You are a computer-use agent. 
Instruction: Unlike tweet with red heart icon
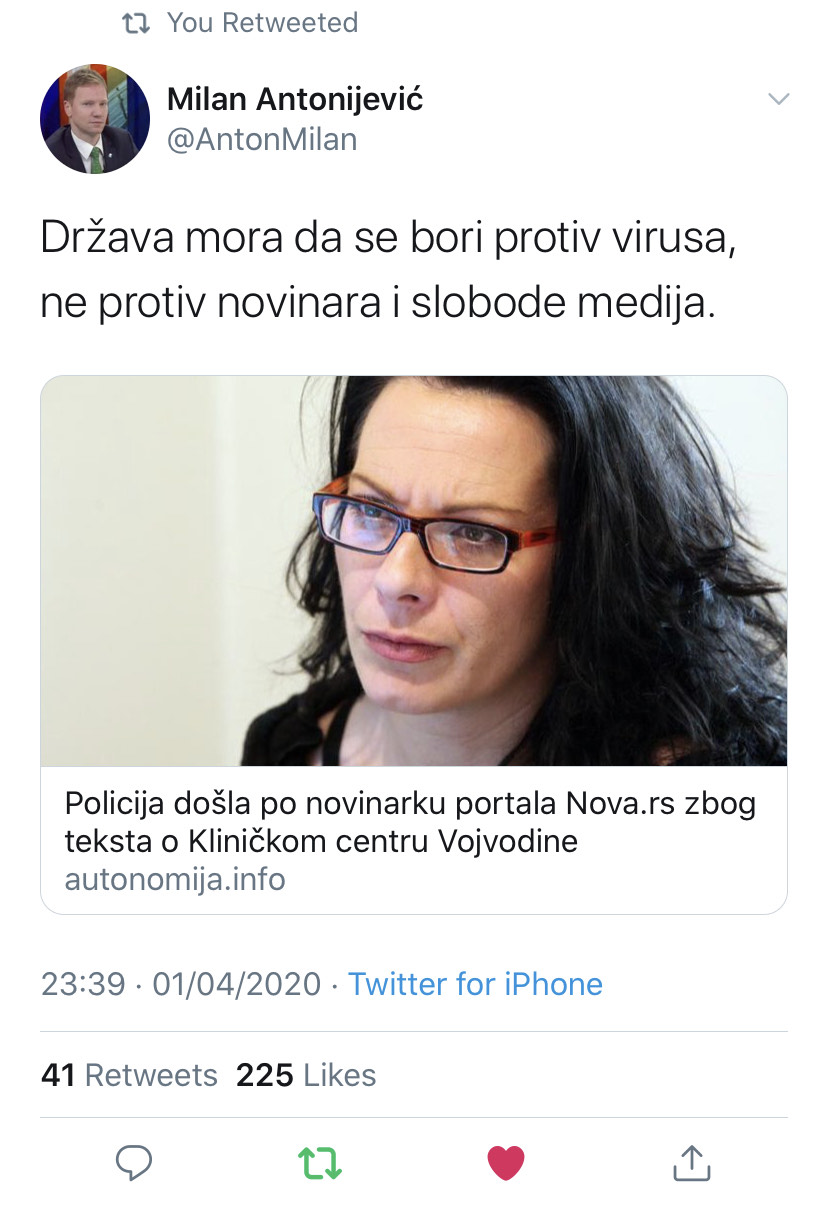click(505, 1163)
